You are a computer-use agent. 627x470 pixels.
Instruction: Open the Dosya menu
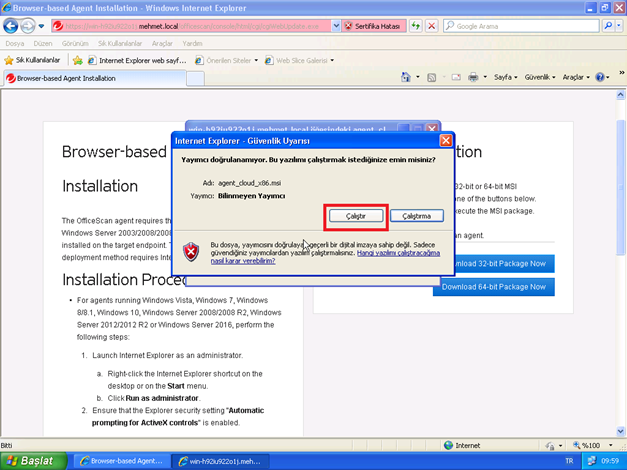pyautogui.click(x=15, y=44)
